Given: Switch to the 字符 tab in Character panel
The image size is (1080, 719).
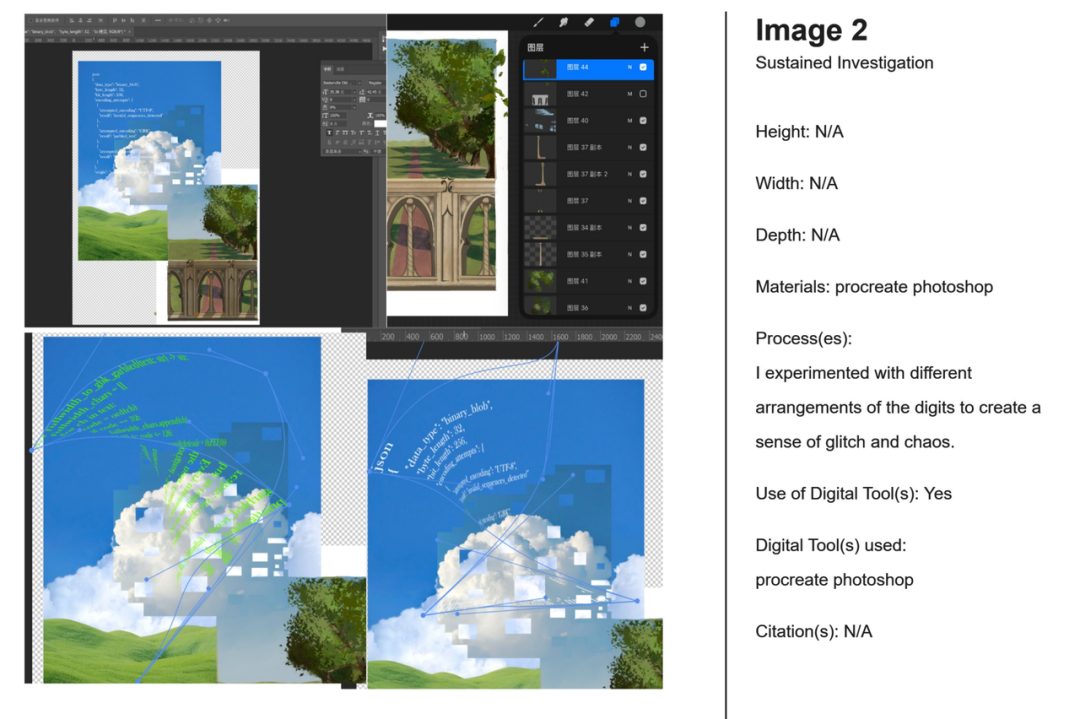Looking at the screenshot, I should click(327, 69).
